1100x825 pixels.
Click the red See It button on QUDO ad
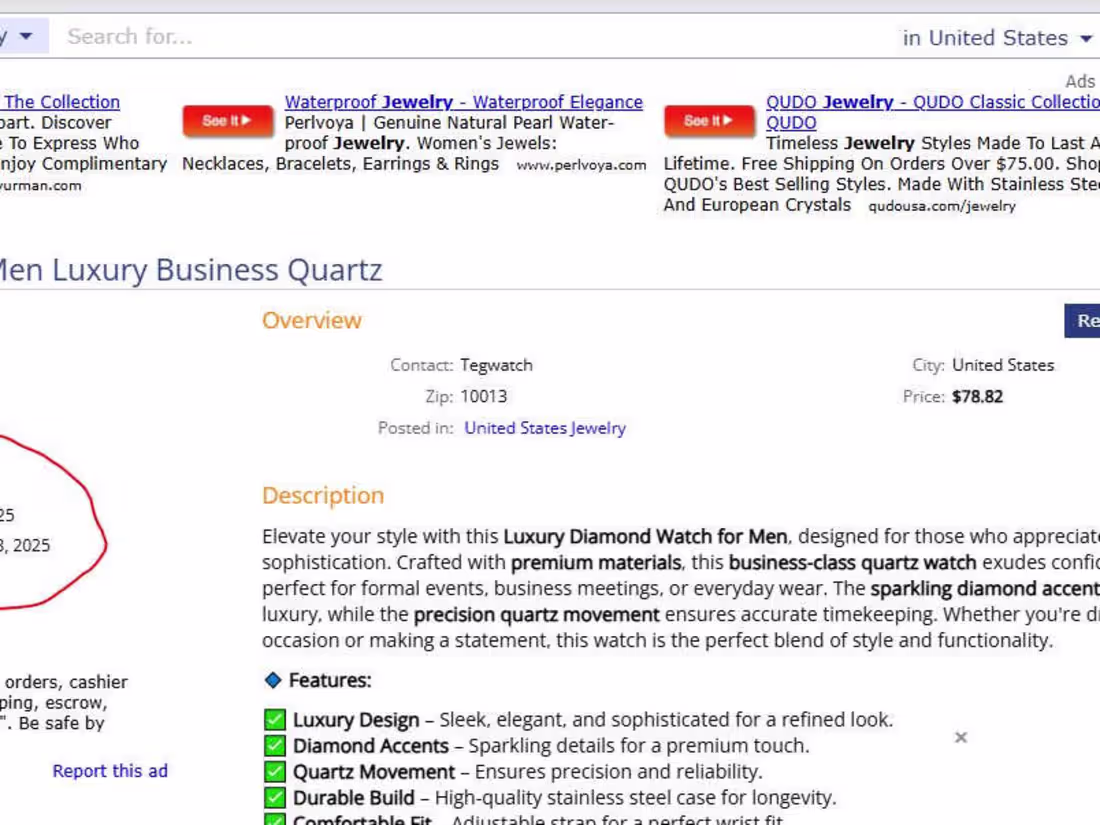(x=708, y=121)
